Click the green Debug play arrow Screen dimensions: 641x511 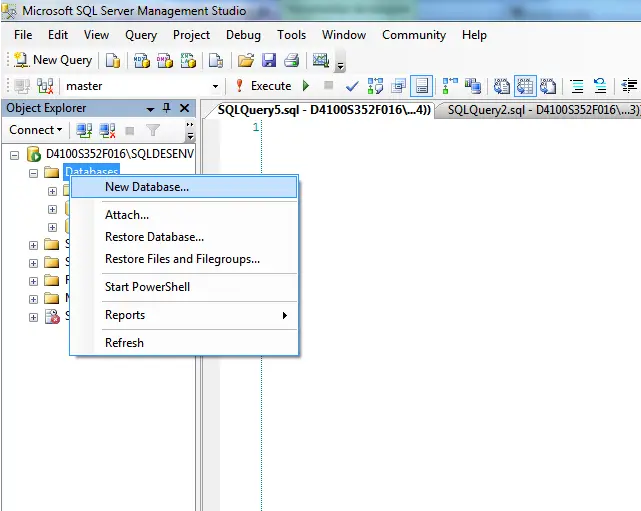coord(306,86)
